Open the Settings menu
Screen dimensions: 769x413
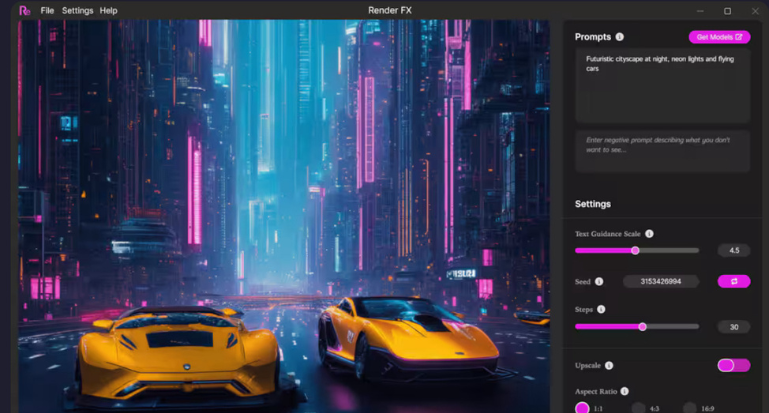coord(77,10)
